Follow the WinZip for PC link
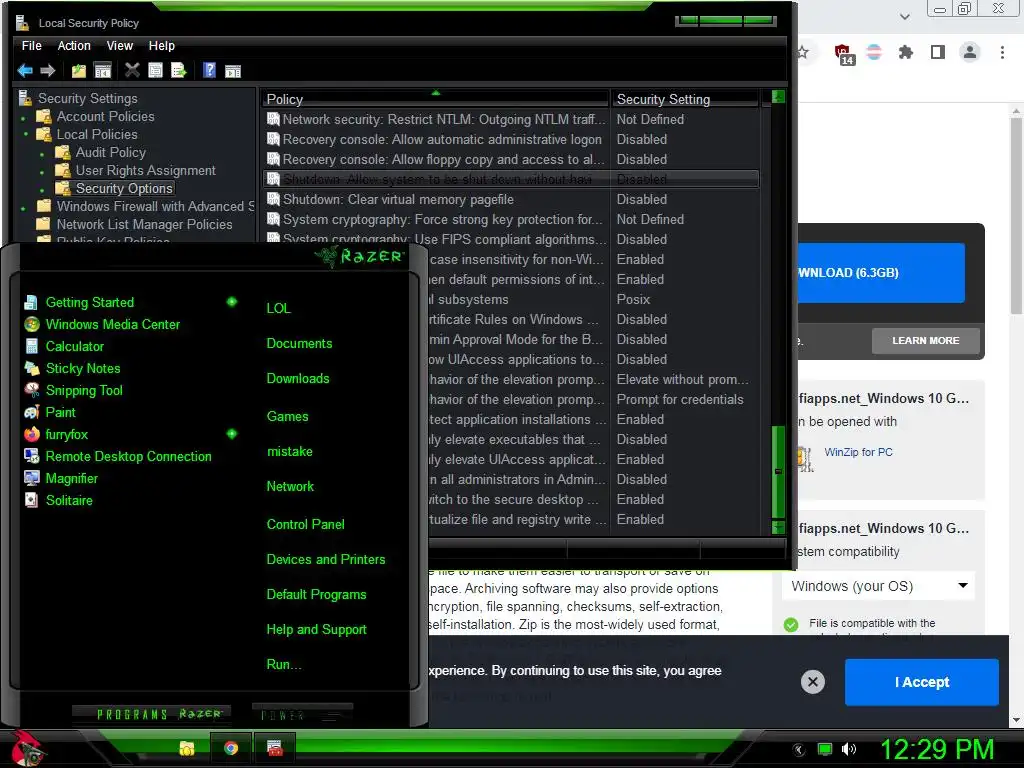Image resolution: width=1024 pixels, height=768 pixels. point(858,452)
